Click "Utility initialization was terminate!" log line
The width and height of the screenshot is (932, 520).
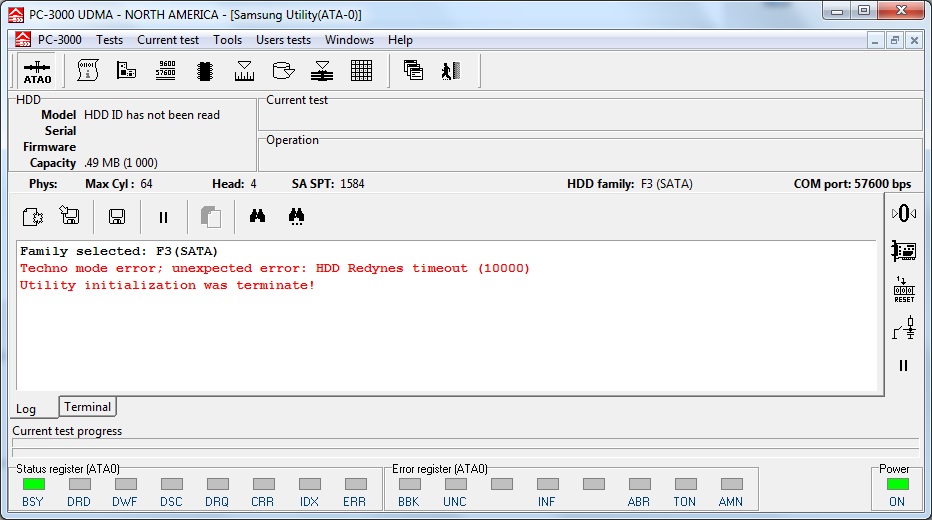167,285
